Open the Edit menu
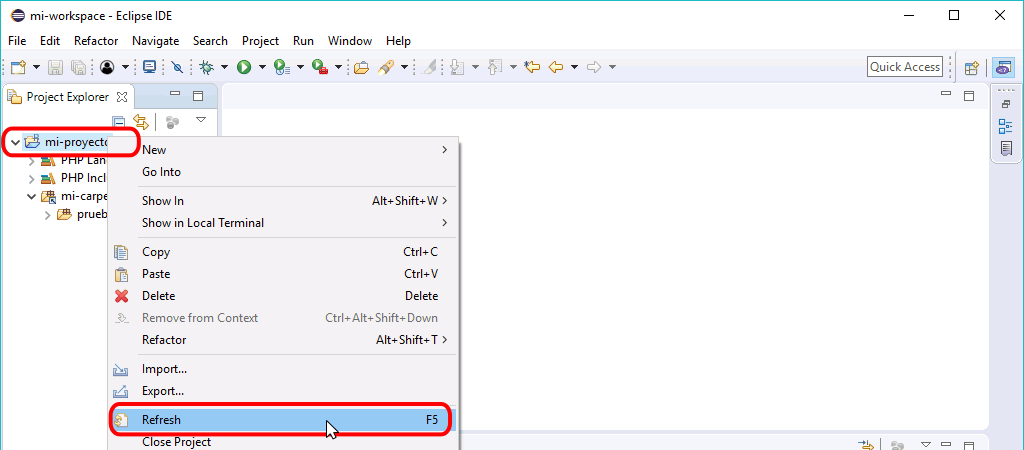The width and height of the screenshot is (1024, 450). pos(50,40)
